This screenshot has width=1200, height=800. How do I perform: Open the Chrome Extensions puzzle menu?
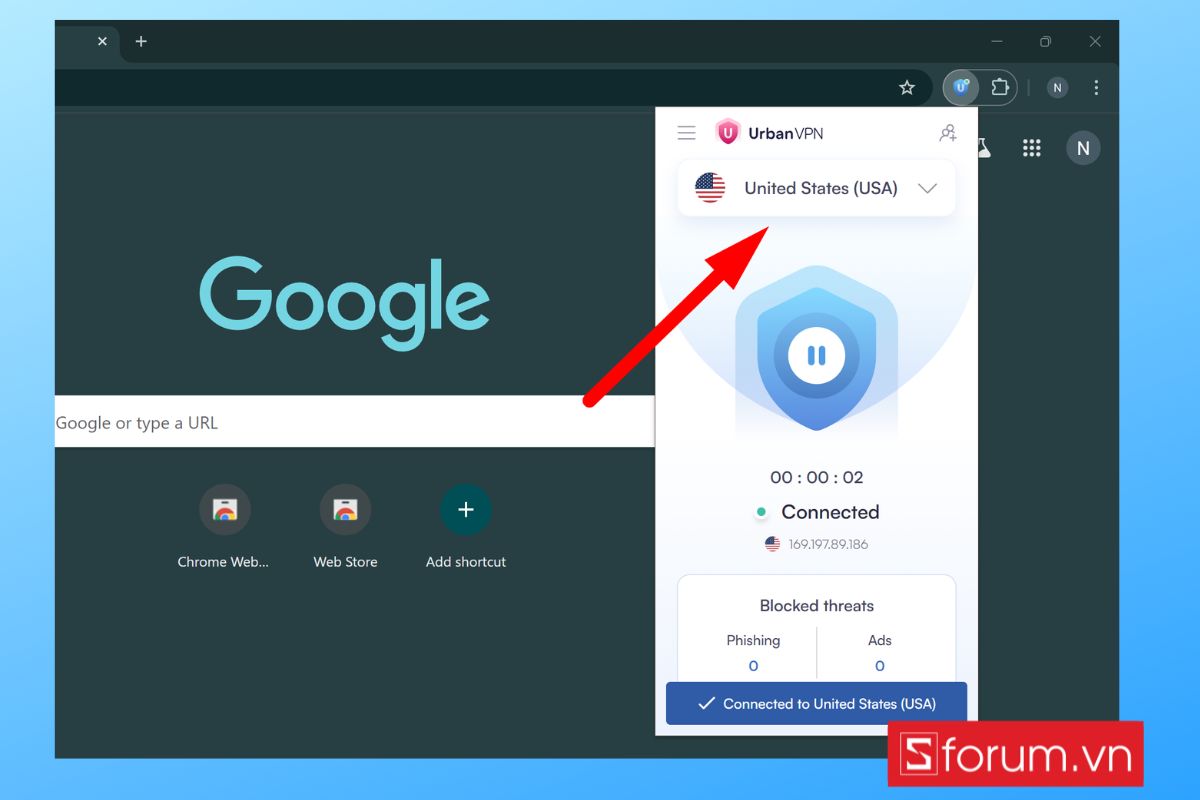tap(1000, 87)
